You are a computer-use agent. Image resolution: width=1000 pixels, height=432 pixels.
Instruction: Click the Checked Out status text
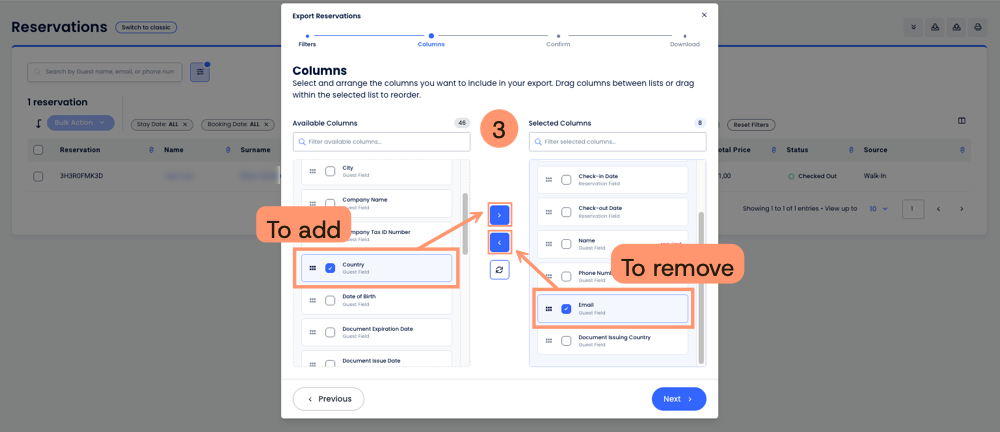click(x=817, y=176)
